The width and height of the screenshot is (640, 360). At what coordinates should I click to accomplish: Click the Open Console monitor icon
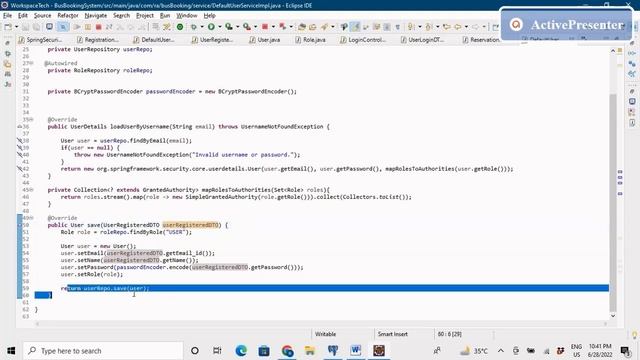point(49,27)
